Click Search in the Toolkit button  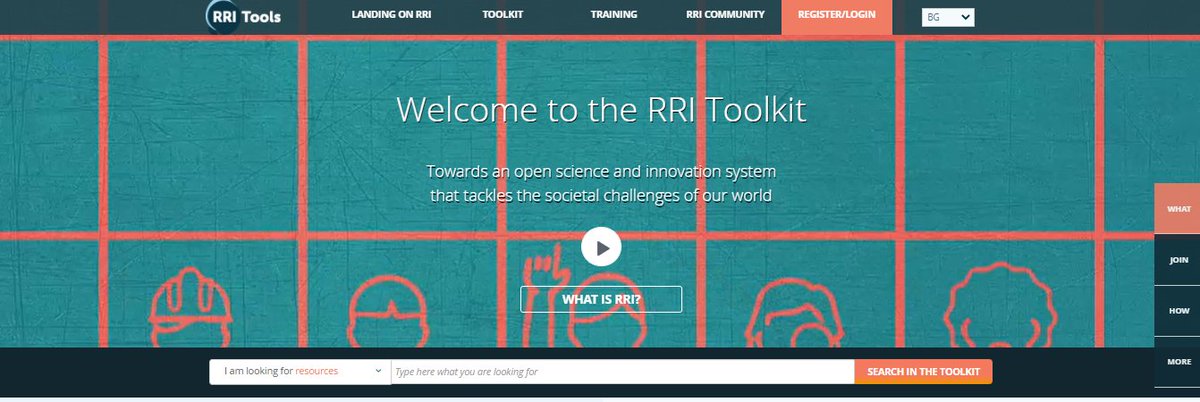coord(924,371)
